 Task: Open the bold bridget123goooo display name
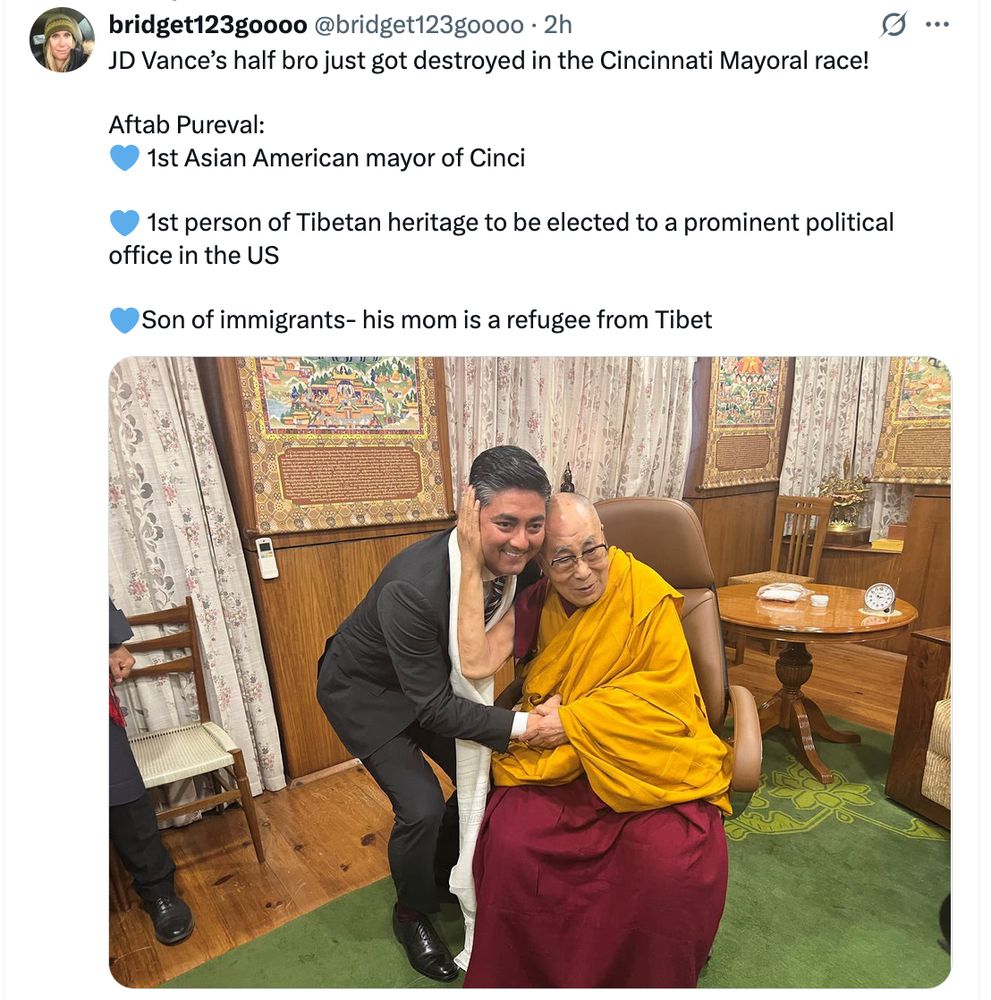tap(208, 25)
